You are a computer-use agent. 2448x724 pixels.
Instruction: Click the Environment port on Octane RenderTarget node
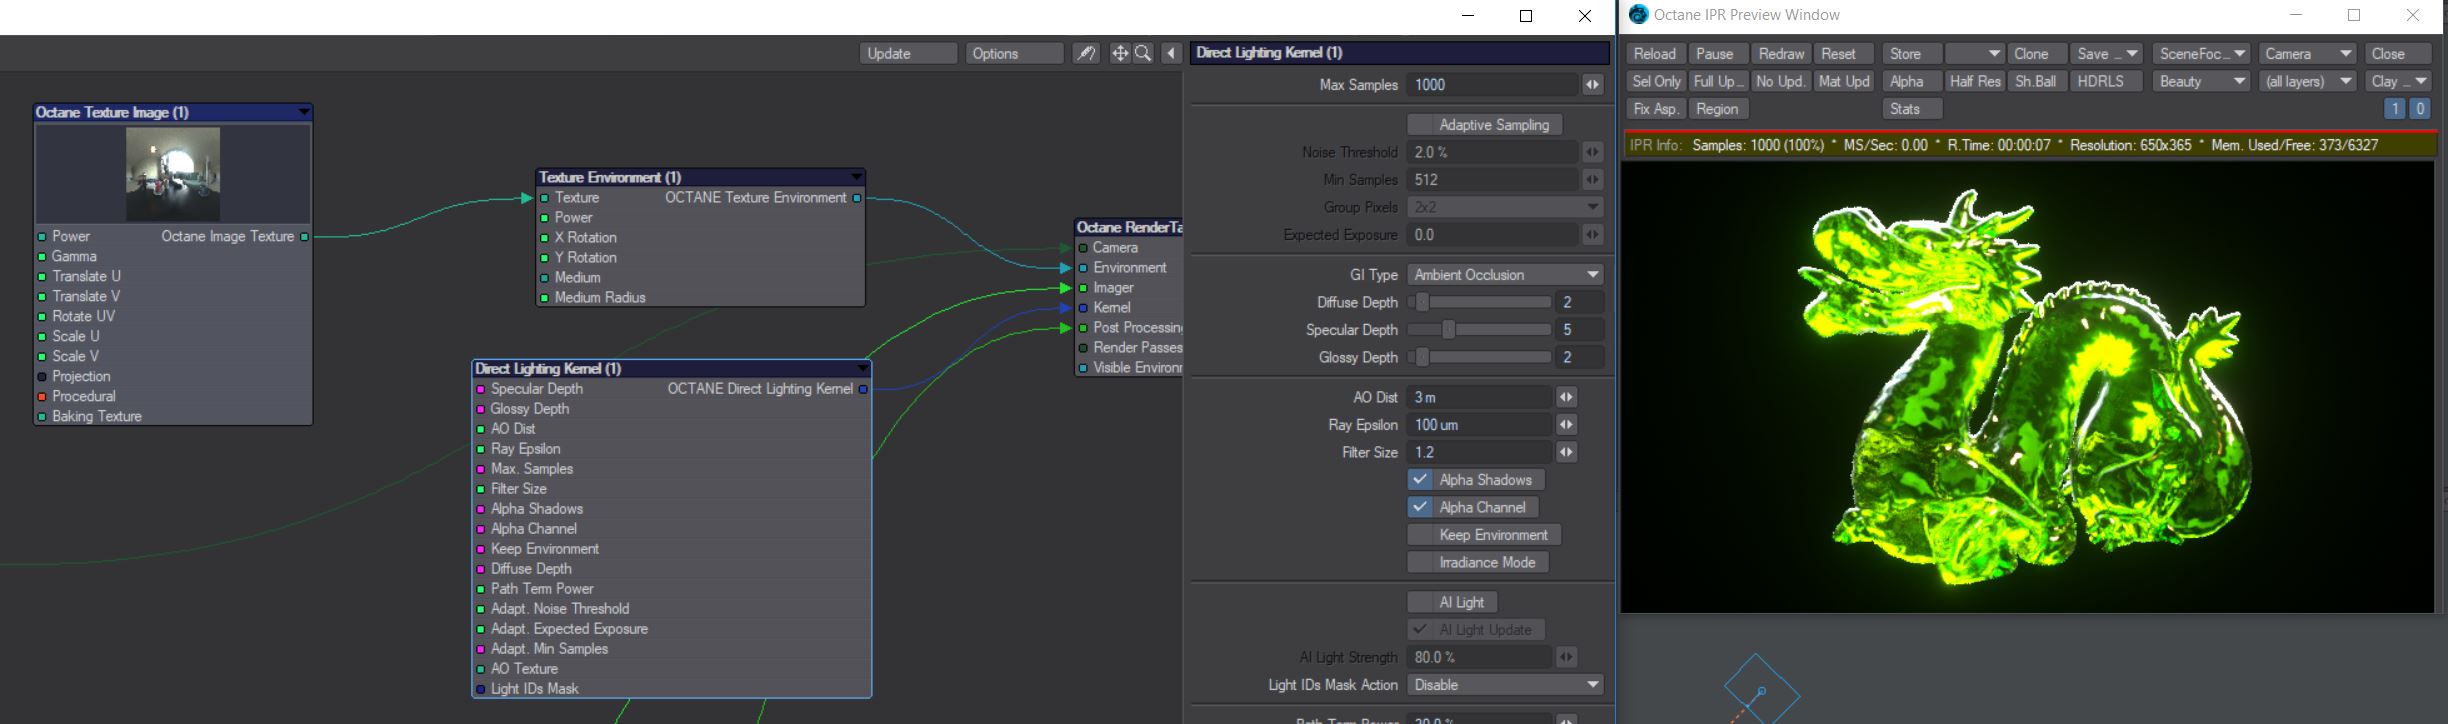1083,268
